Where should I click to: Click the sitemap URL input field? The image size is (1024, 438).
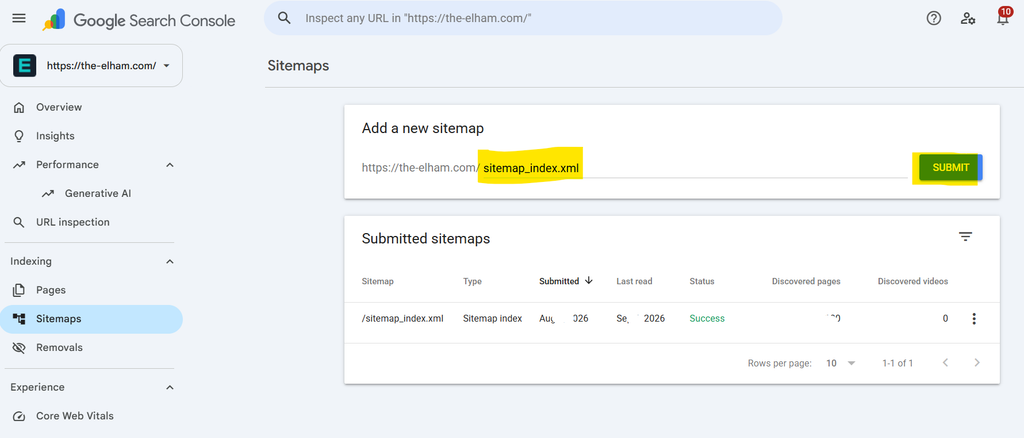694,168
